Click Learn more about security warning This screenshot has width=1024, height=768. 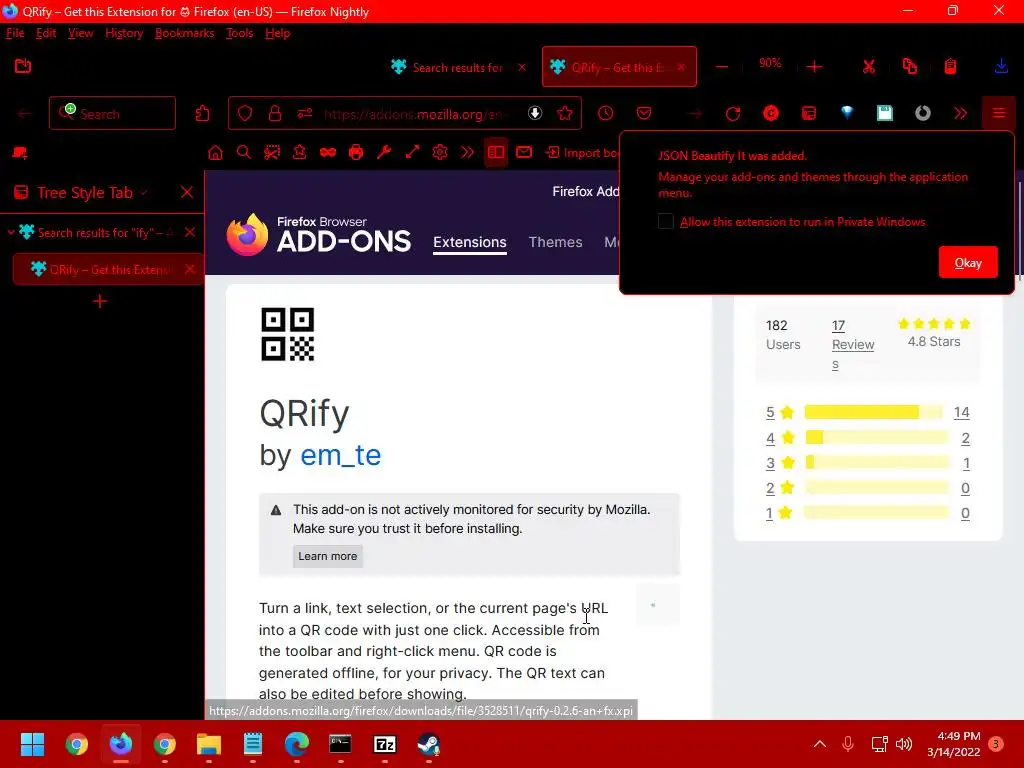[328, 556]
